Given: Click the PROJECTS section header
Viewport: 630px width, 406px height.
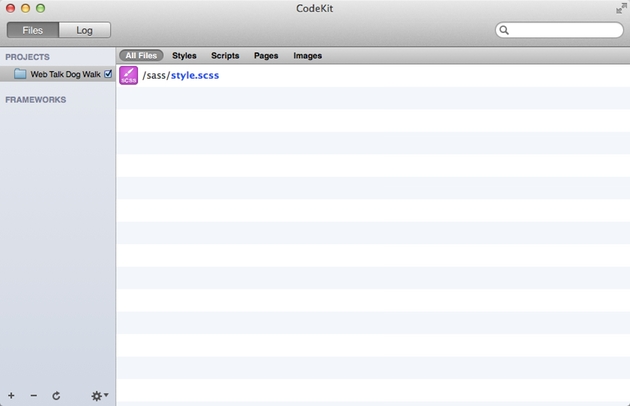Looking at the screenshot, I should click(27, 57).
